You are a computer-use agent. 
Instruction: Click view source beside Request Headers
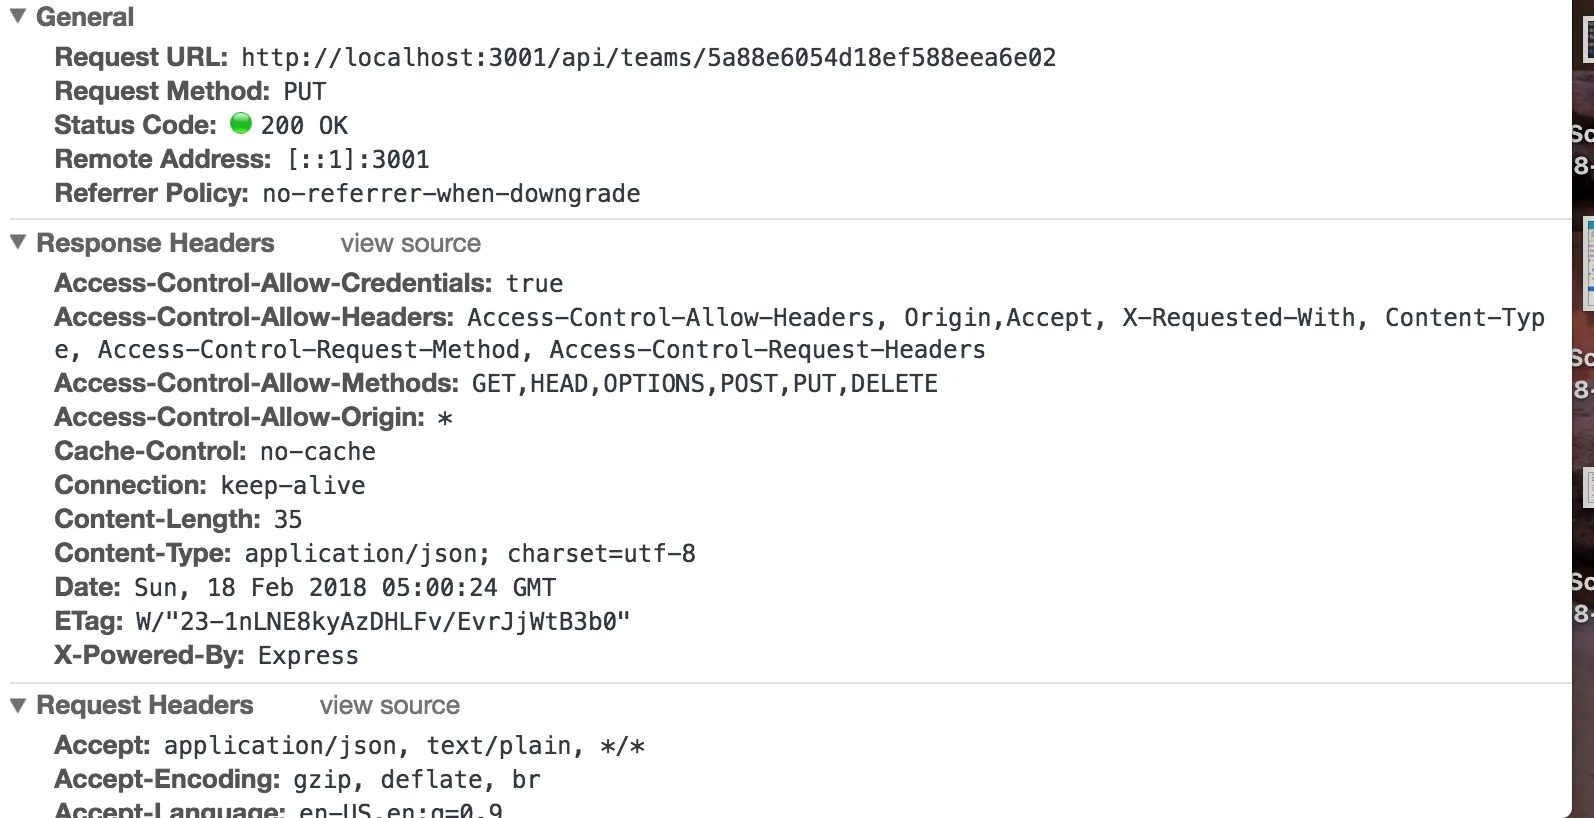click(389, 705)
